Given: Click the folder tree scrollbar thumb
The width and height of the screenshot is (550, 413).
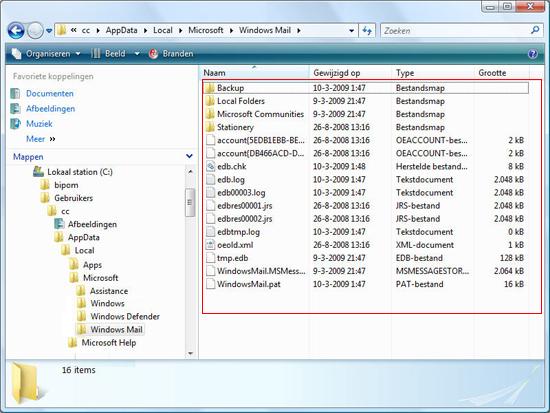Looking at the screenshot, I should tap(190, 202).
